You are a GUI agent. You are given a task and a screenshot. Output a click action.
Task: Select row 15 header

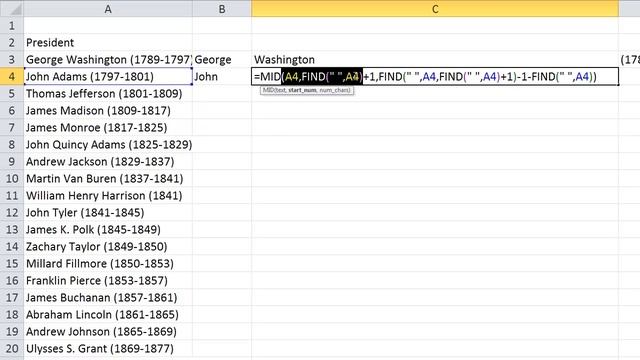click(11, 264)
